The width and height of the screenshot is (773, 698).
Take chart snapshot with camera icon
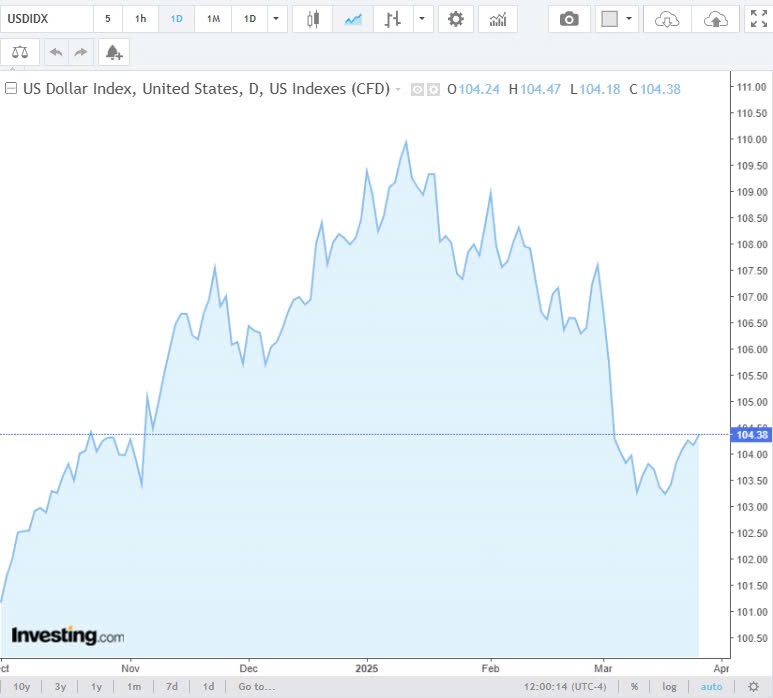click(x=569, y=19)
